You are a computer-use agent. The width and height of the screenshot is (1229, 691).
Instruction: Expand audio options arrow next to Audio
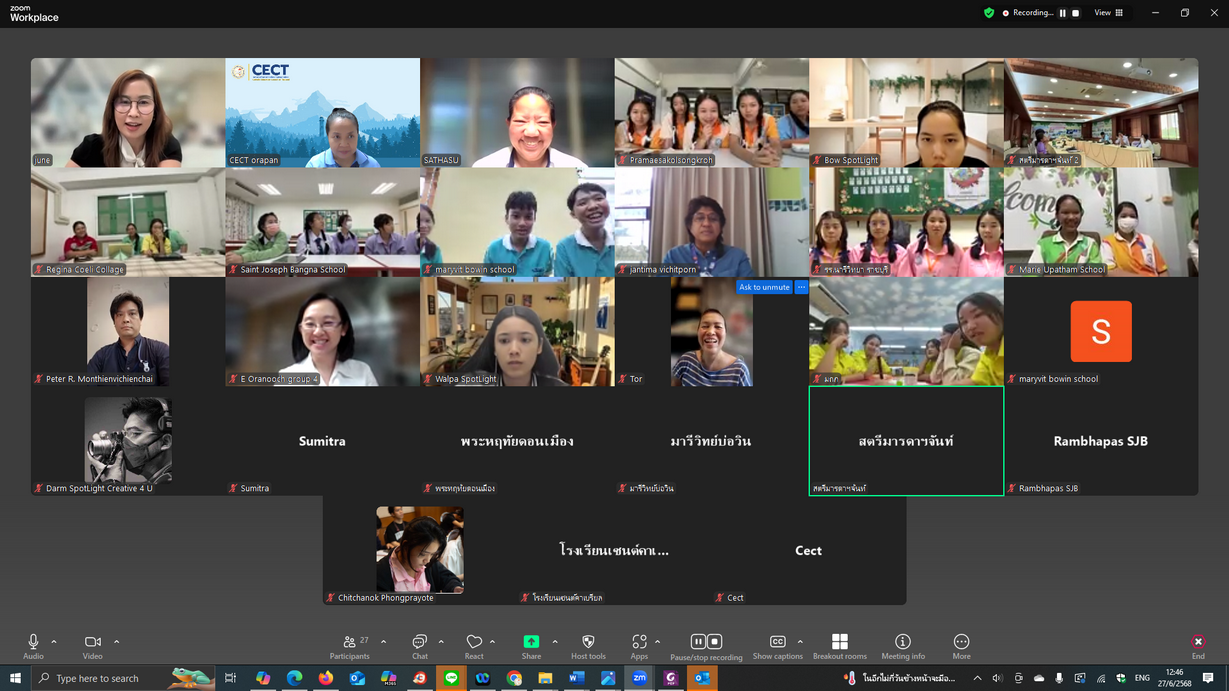tap(54, 642)
